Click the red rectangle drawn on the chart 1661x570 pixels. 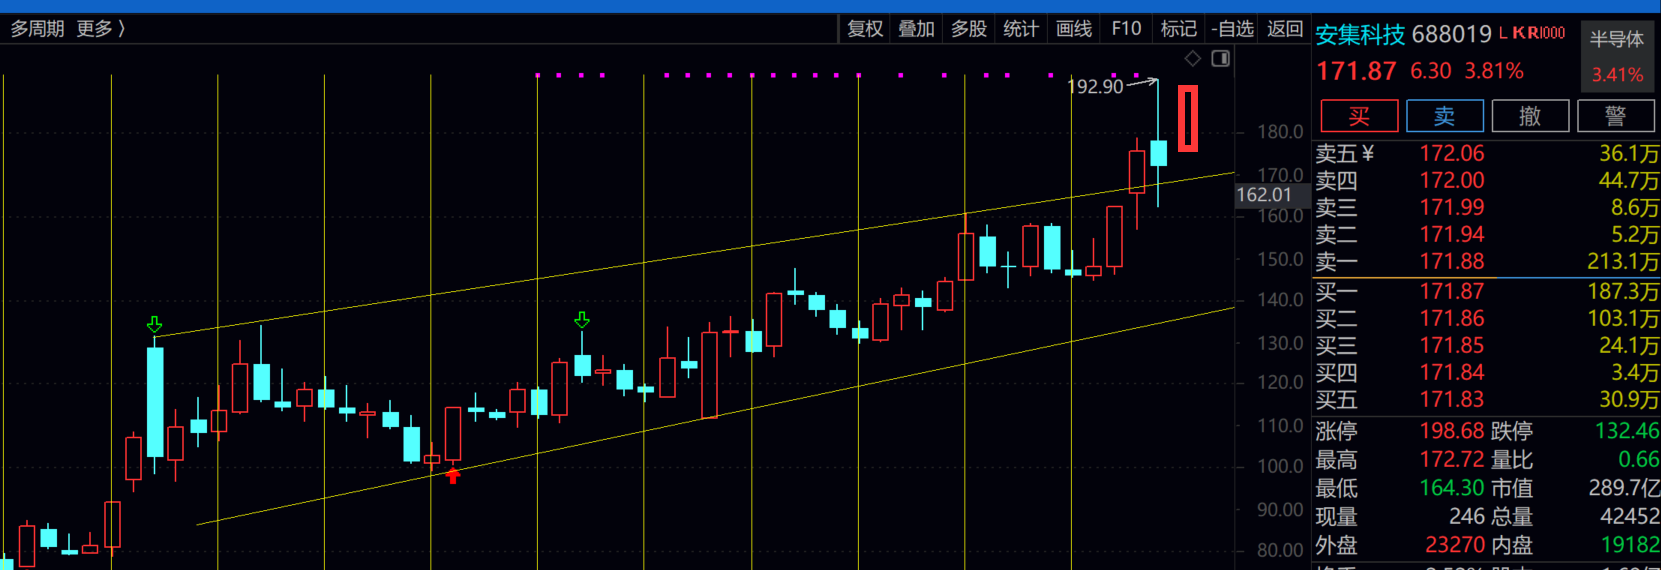pos(1187,119)
